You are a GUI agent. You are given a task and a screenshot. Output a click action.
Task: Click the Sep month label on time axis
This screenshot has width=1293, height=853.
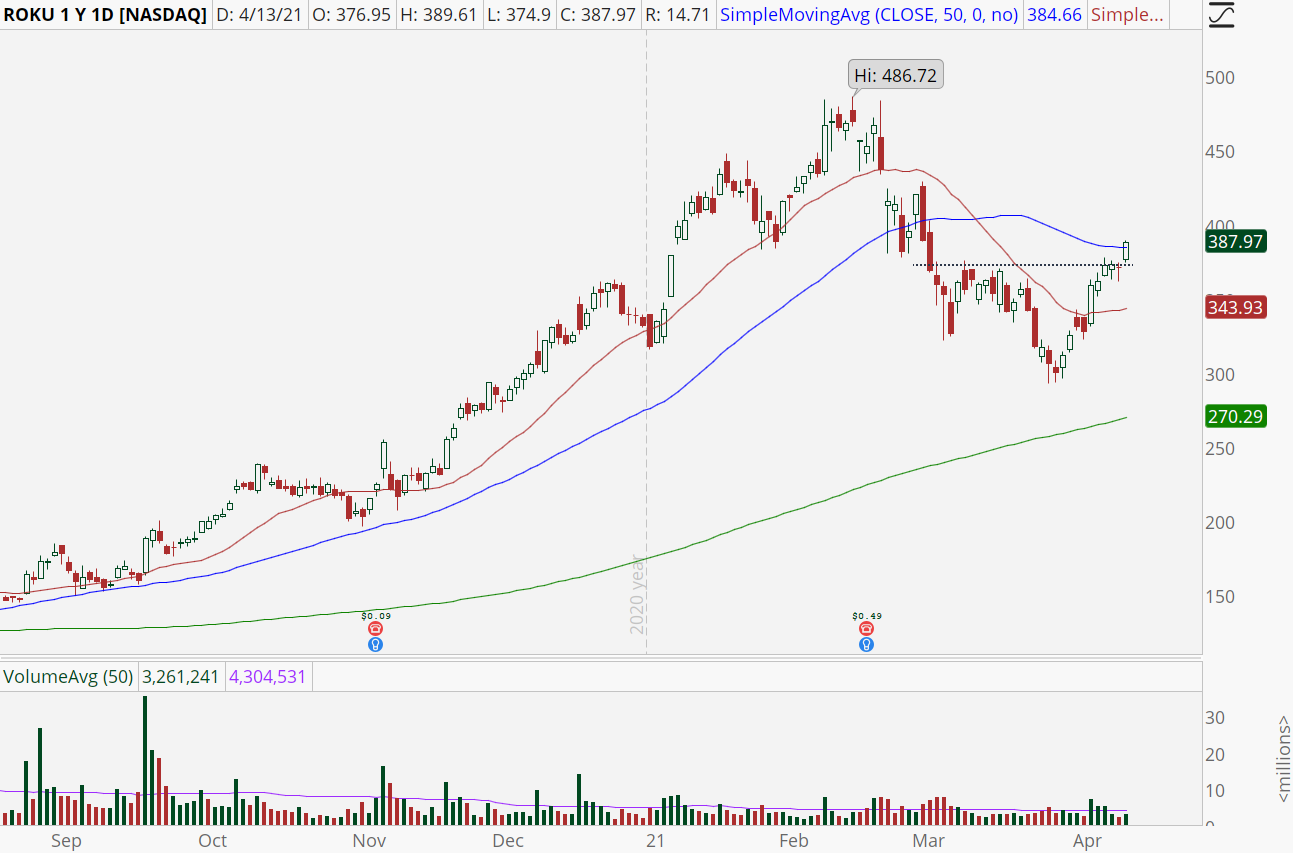[x=66, y=841]
